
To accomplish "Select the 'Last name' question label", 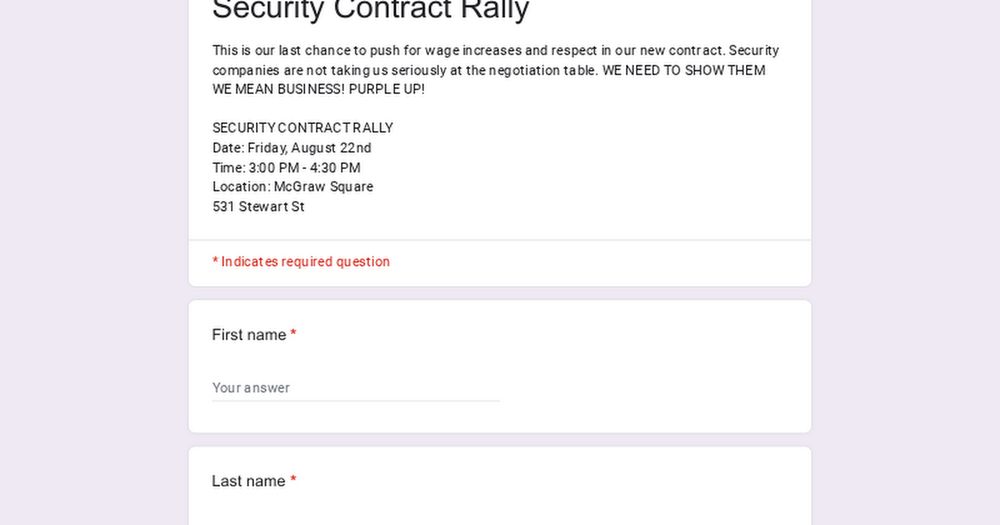I will (x=249, y=481).
